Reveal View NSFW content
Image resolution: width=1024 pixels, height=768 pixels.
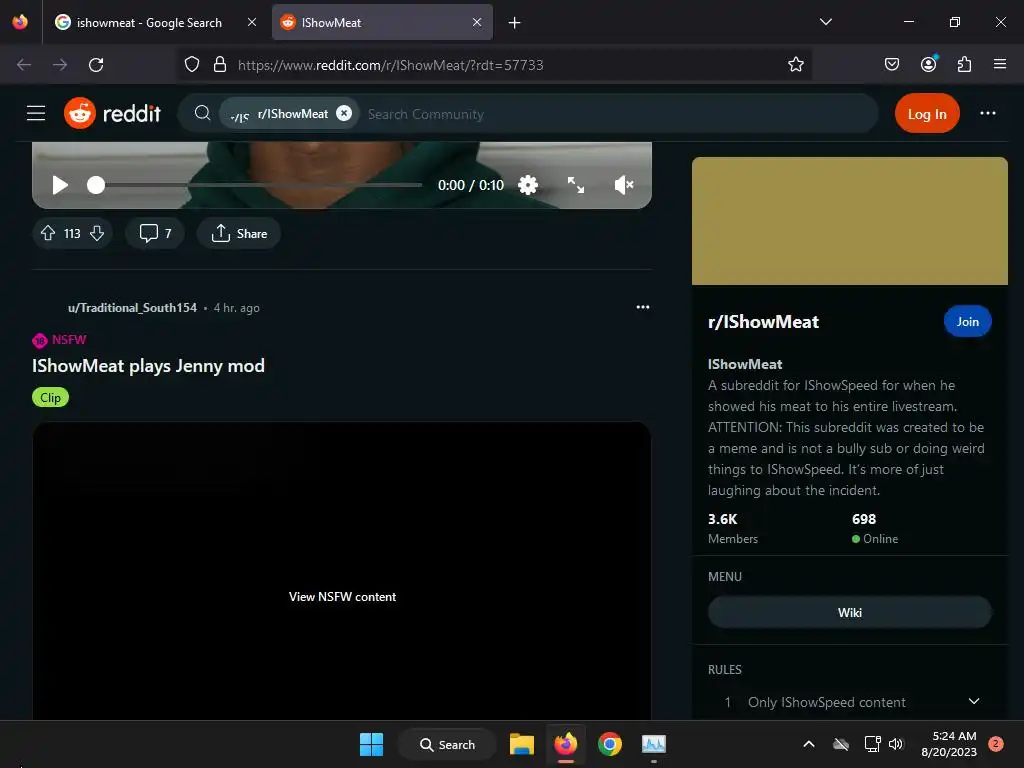[x=342, y=597]
